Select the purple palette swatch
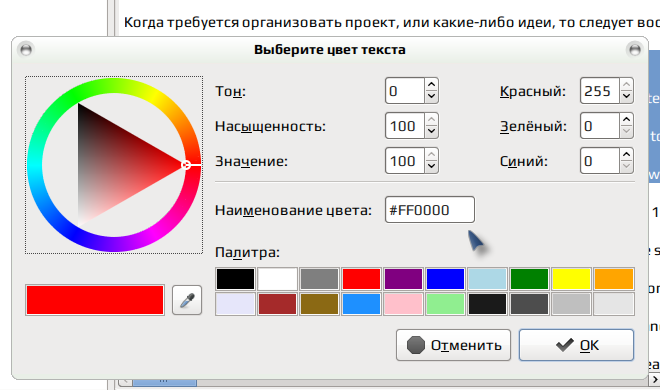660x390 pixels. pos(403,279)
